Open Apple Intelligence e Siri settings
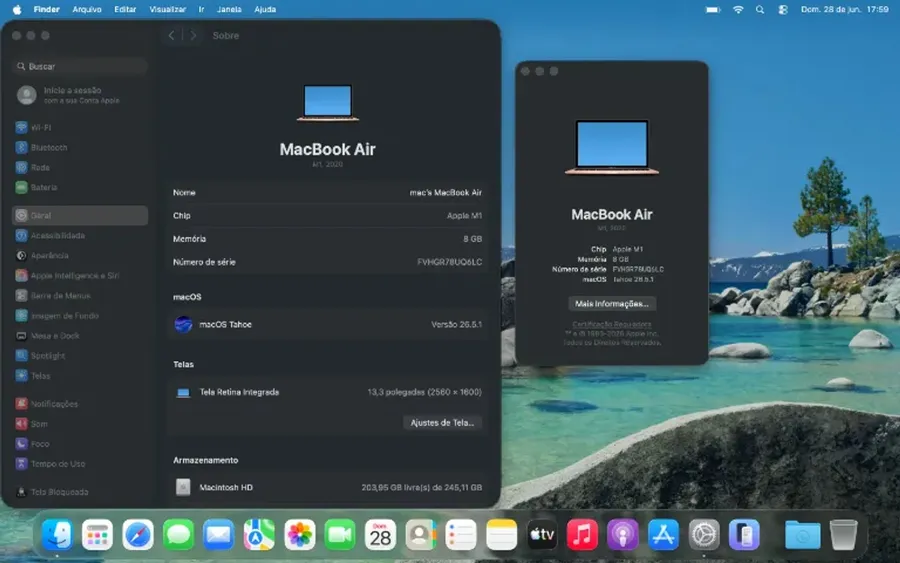Viewport: 900px width, 563px height. (x=80, y=275)
